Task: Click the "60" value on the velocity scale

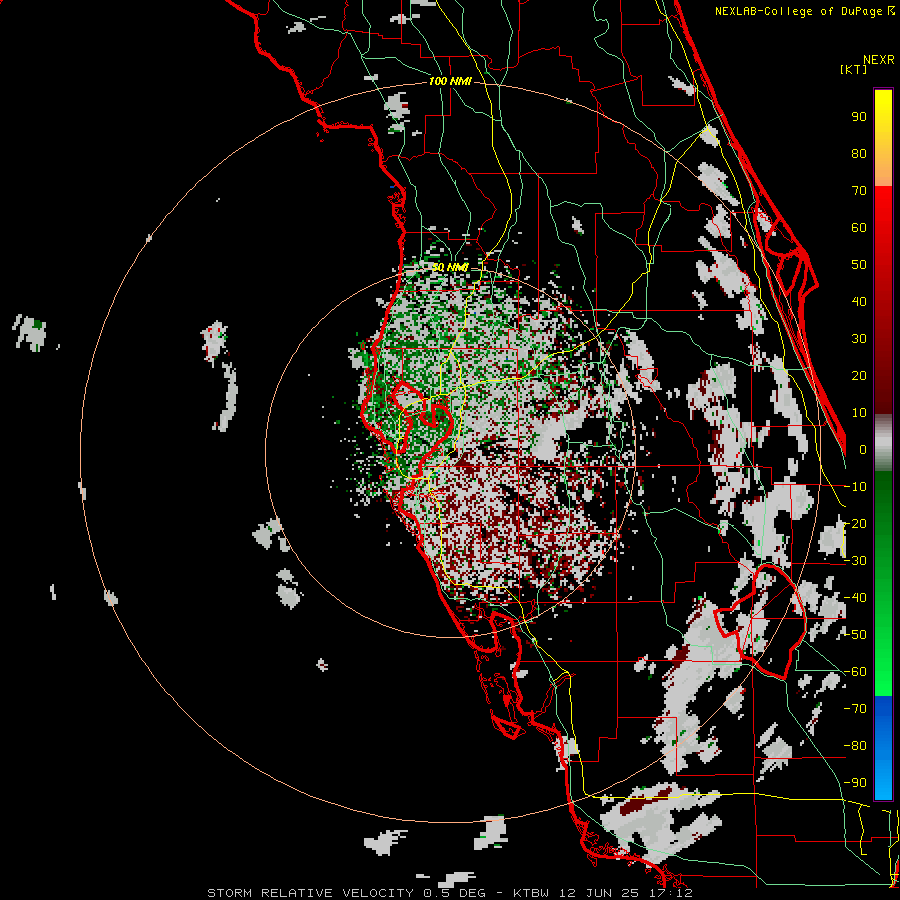Action: tap(859, 228)
